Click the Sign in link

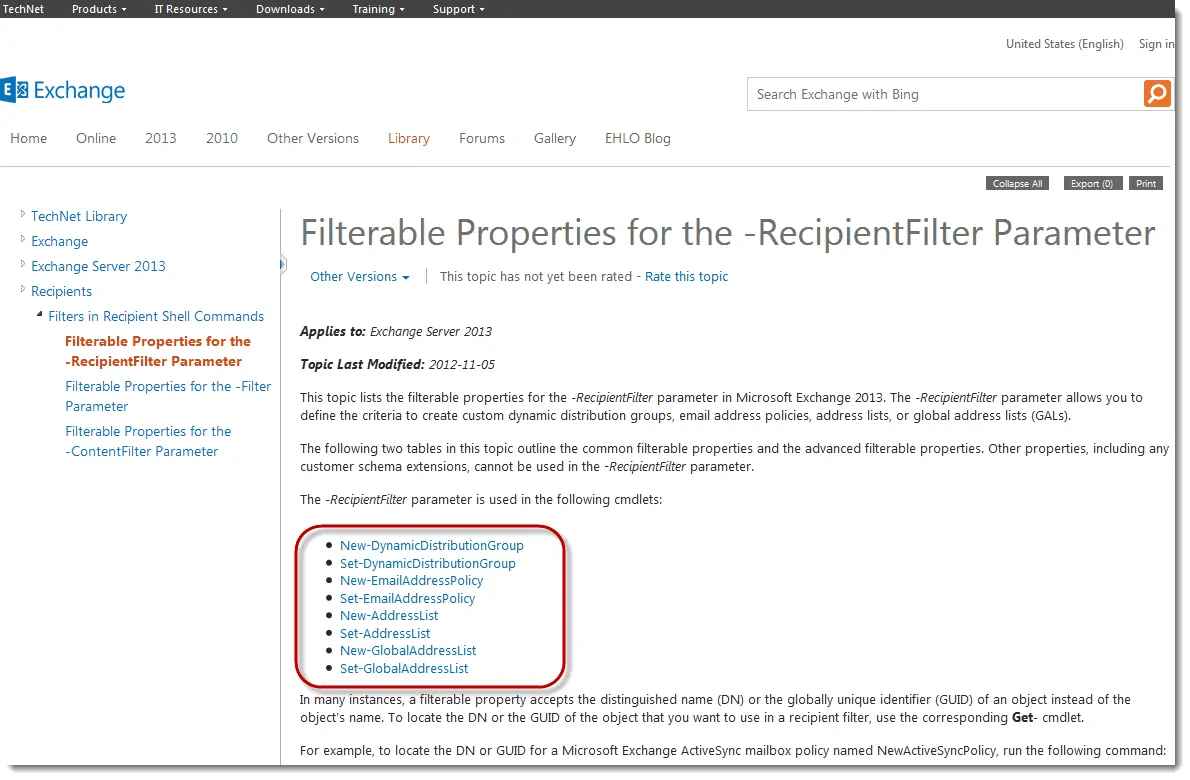(x=1156, y=44)
